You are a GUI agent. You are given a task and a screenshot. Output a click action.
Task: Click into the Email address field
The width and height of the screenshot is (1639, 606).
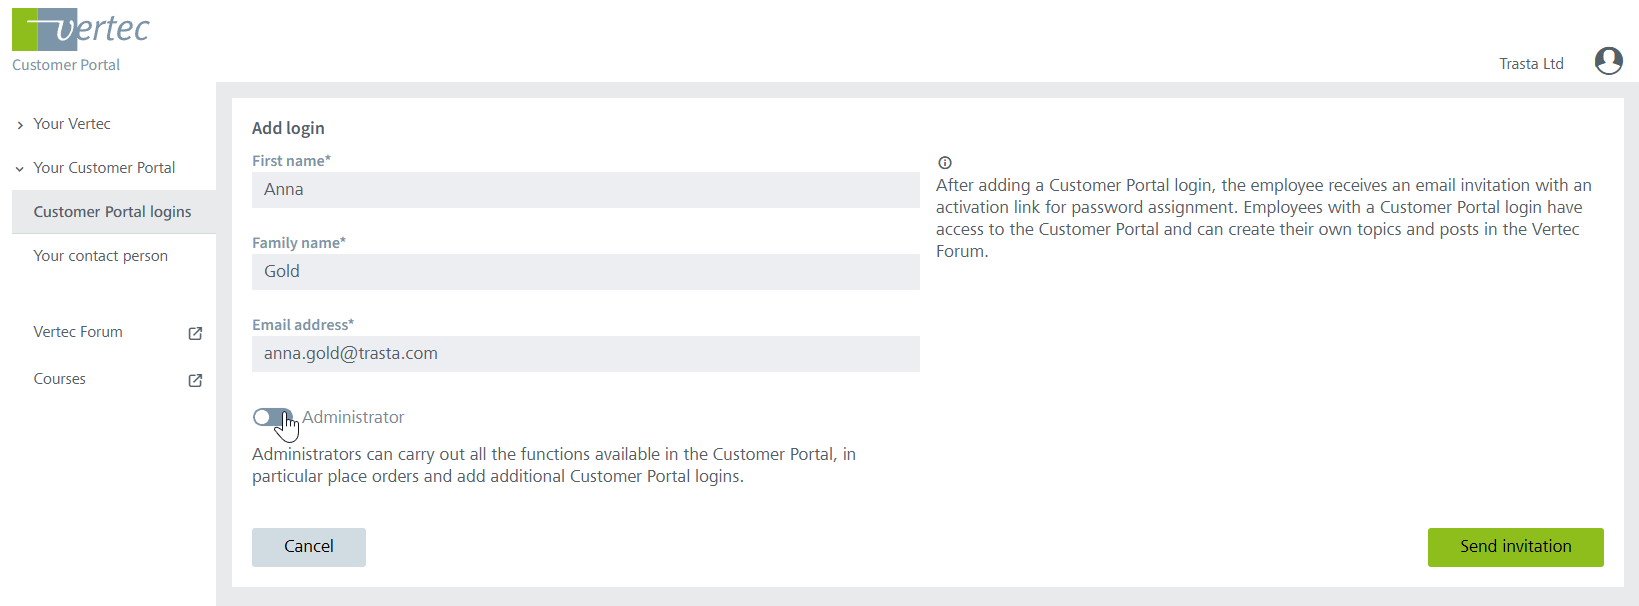pyautogui.click(x=585, y=354)
